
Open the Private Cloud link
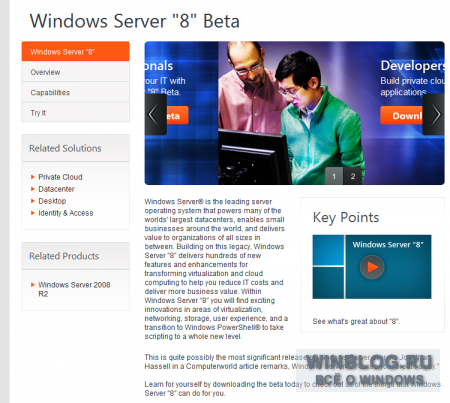[x=60, y=177]
